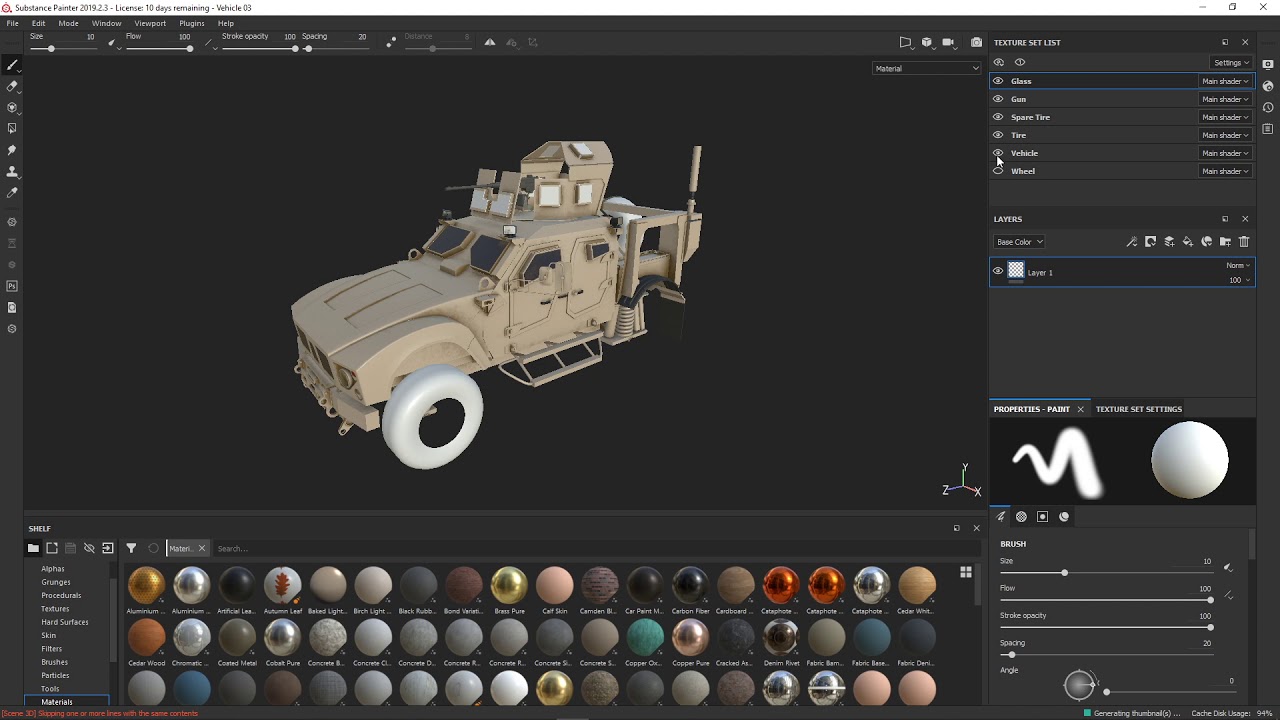Switch to the Texture Set Settings tab

(x=1139, y=409)
